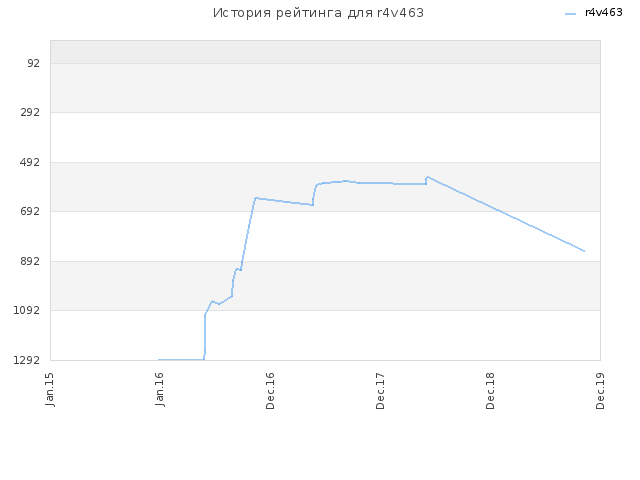640x480 pixels.
Task: Click the 1092 y-axis label
Action: [27, 310]
